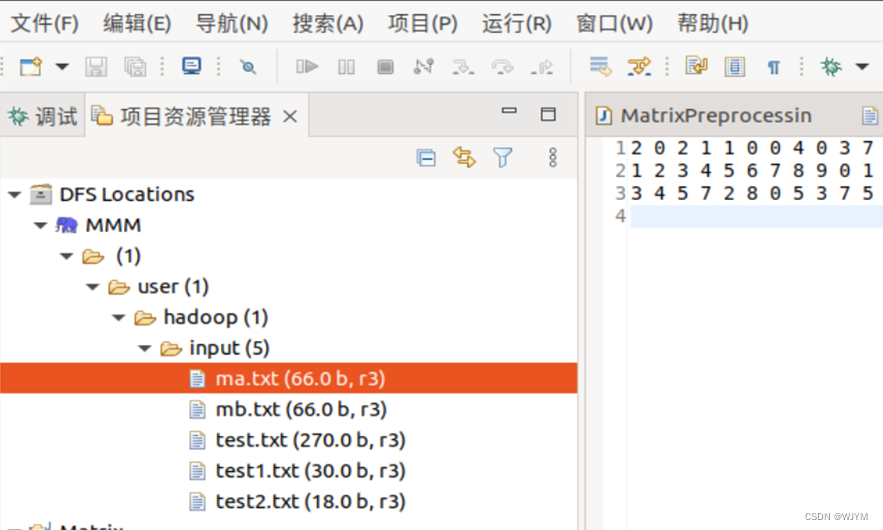Open the New wizard toolbar icon
This screenshot has height=530, width=883.
pyautogui.click(x=30, y=66)
